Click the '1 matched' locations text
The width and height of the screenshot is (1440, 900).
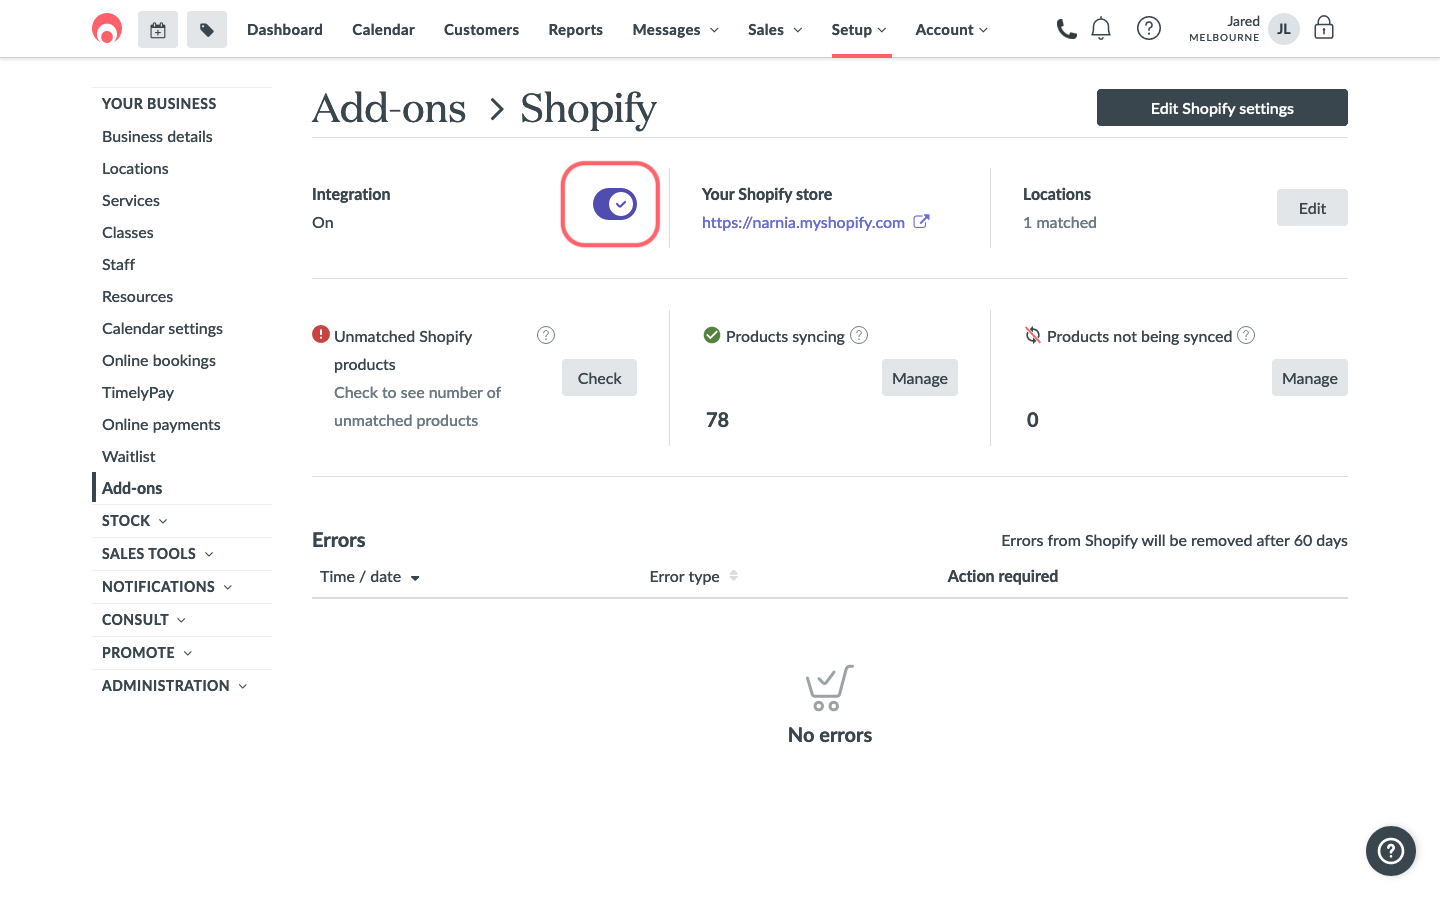tap(1060, 223)
